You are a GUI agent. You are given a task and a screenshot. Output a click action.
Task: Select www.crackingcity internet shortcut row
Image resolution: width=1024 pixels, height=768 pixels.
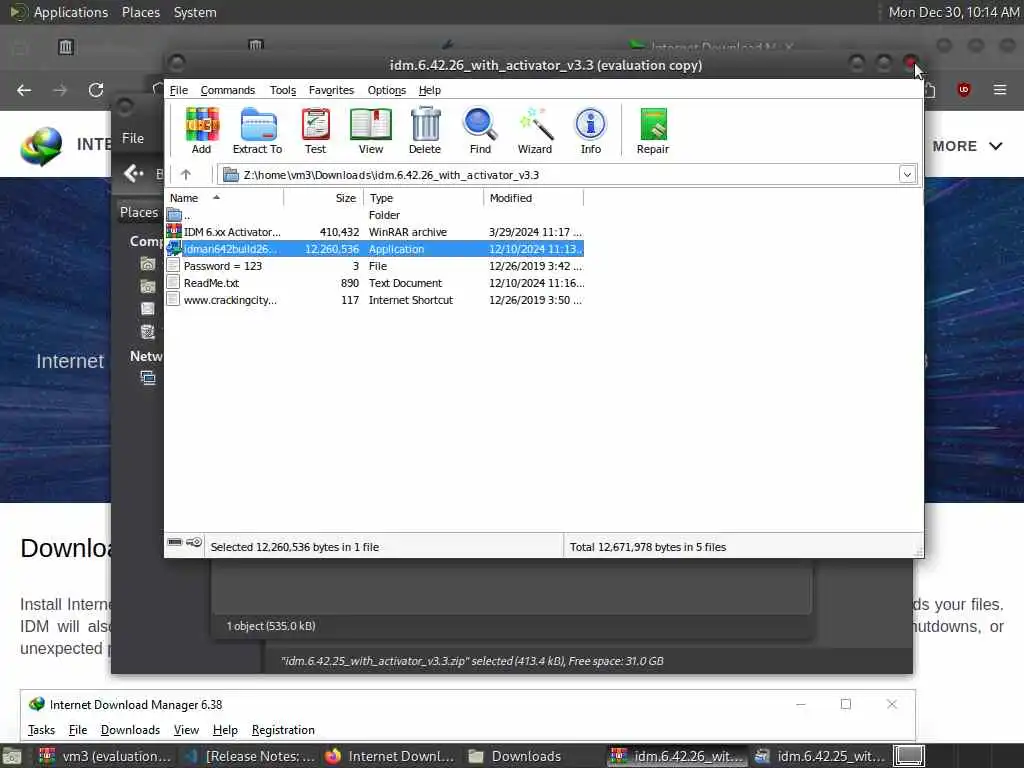(374, 300)
